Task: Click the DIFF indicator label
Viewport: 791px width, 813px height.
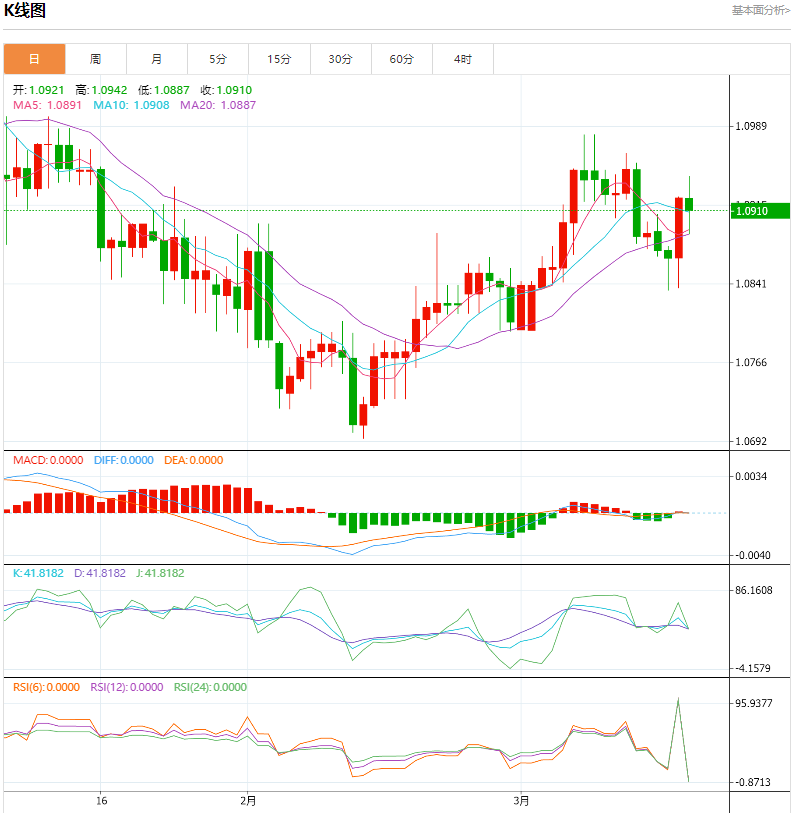Action: (125, 461)
